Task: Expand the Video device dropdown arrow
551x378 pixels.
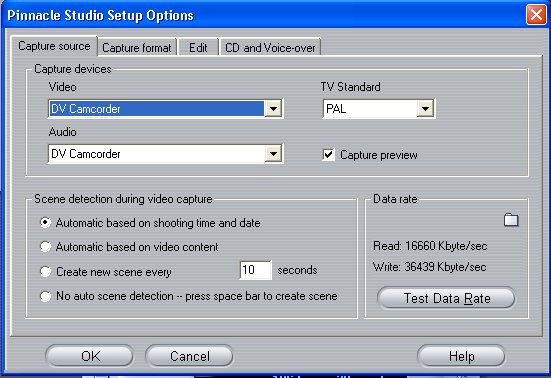Action: click(273, 109)
